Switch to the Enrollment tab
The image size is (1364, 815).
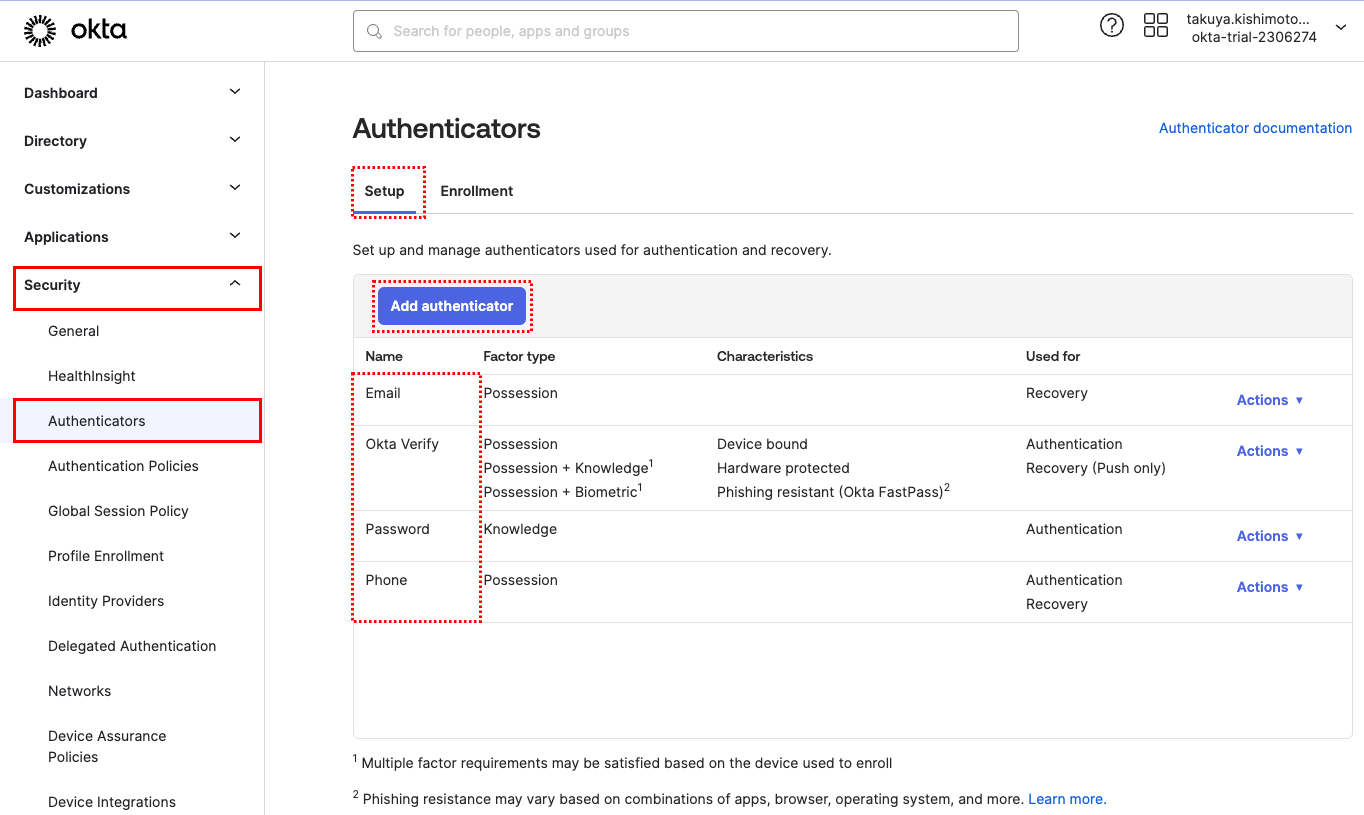477,191
